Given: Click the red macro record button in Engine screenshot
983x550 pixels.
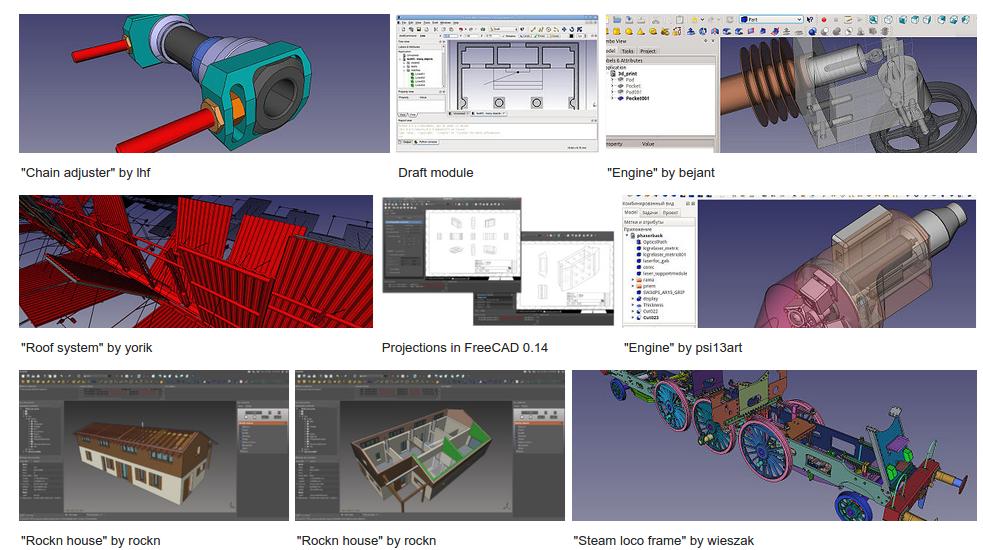Looking at the screenshot, I should click(x=823, y=20).
